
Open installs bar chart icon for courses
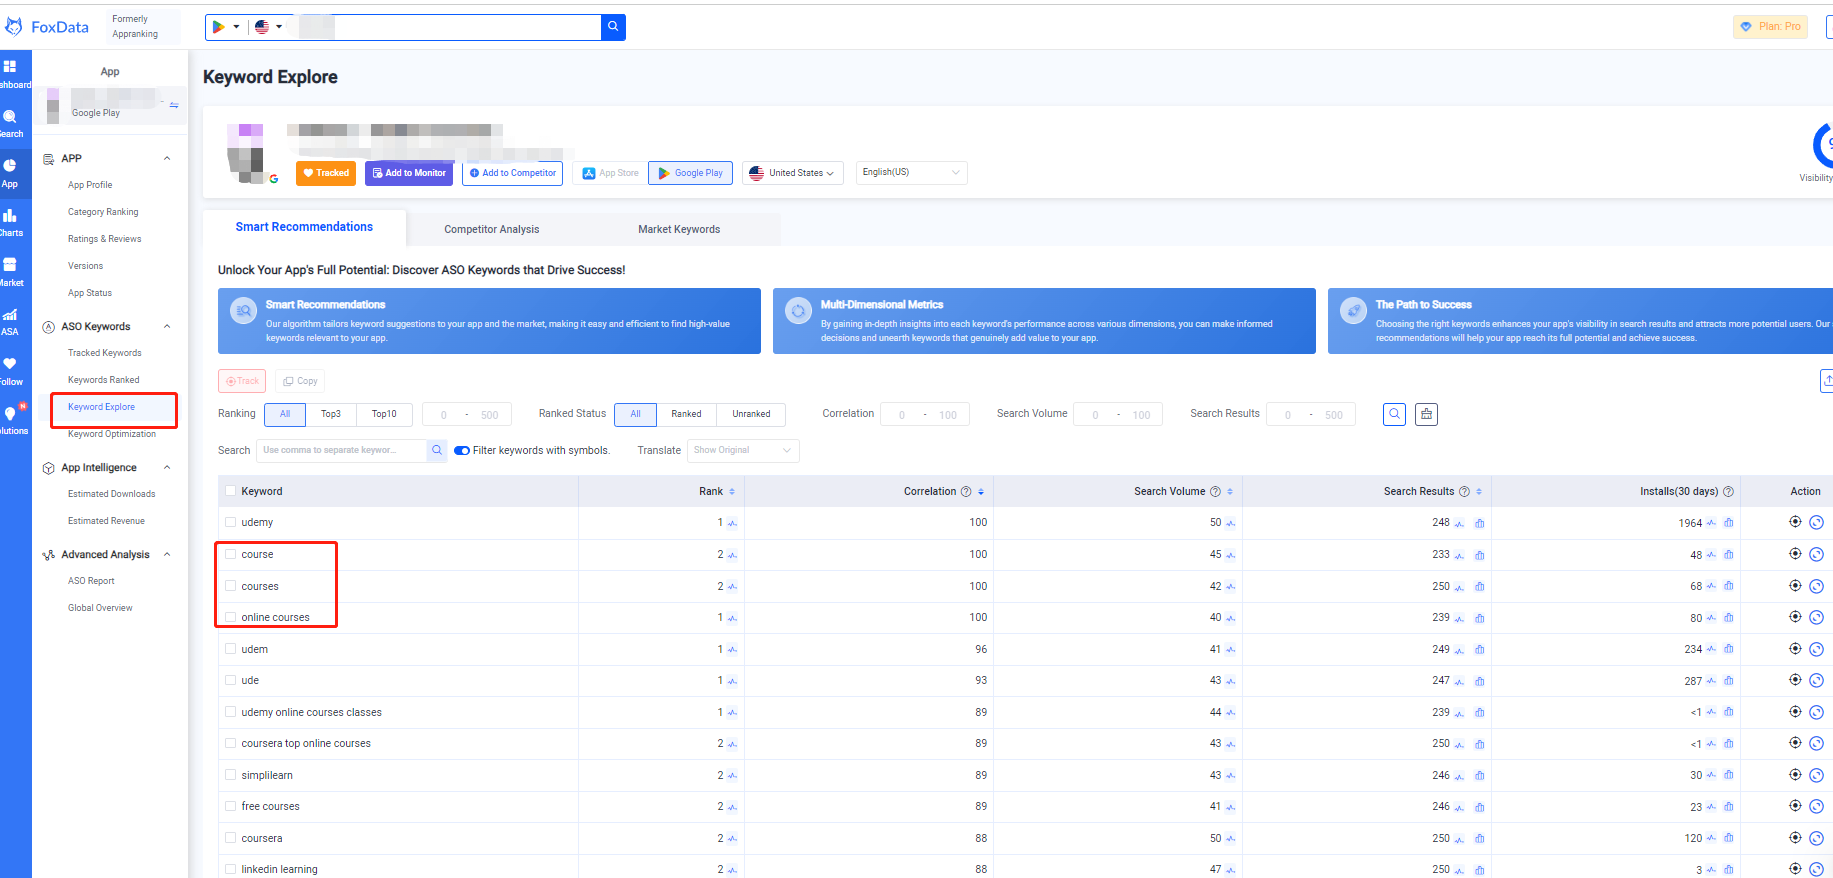pyautogui.click(x=1729, y=586)
